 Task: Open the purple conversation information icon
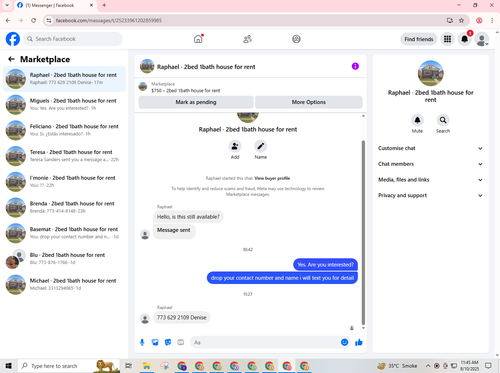pos(355,66)
